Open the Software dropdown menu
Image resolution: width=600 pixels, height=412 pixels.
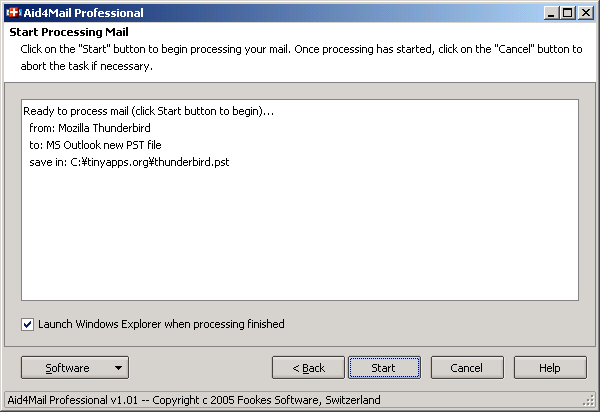click(x=74, y=368)
